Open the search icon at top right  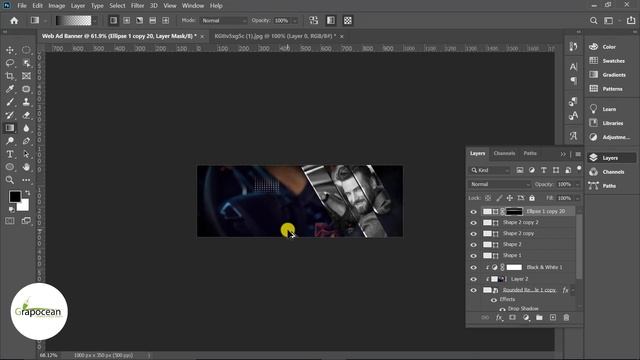(593, 20)
